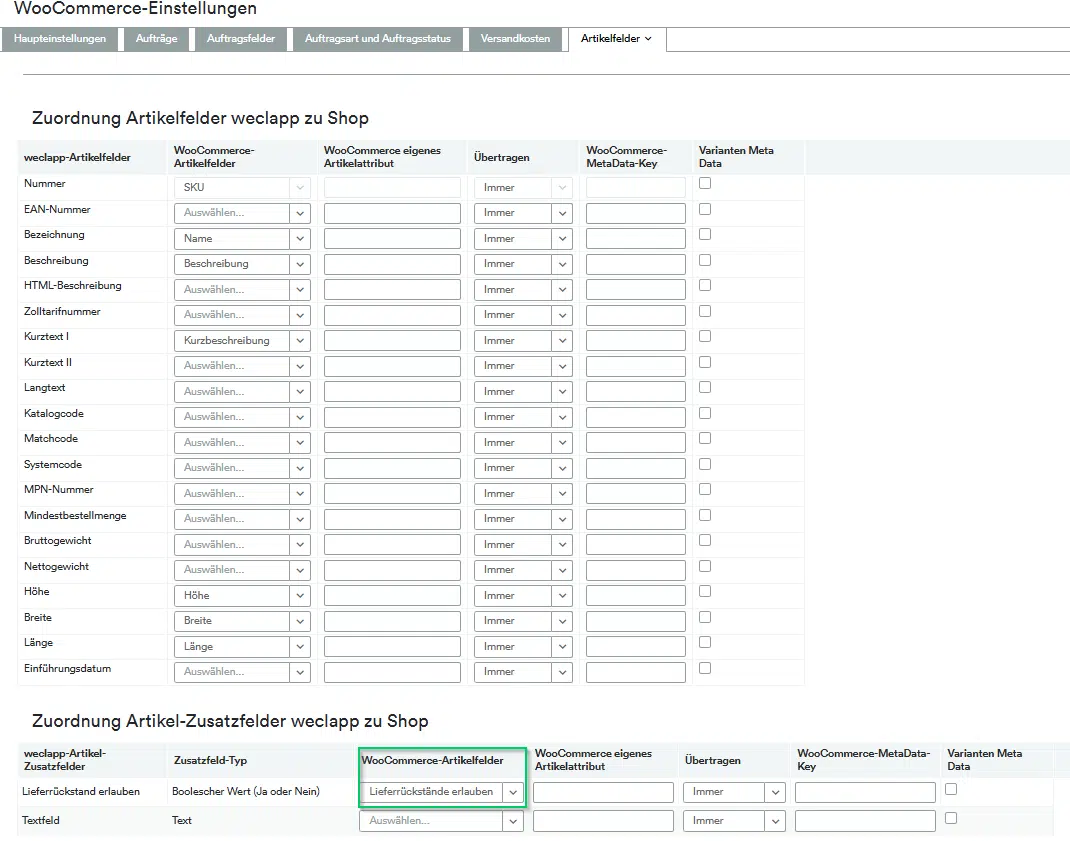Screen dimensions: 1070x841
Task: Choose WooCommerce field for Einführungsdatum
Action: (242, 672)
